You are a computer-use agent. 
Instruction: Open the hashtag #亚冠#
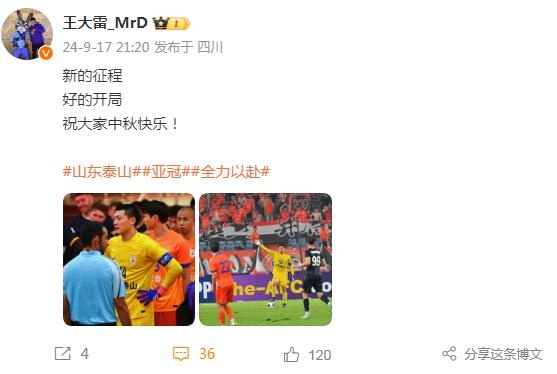(166, 172)
